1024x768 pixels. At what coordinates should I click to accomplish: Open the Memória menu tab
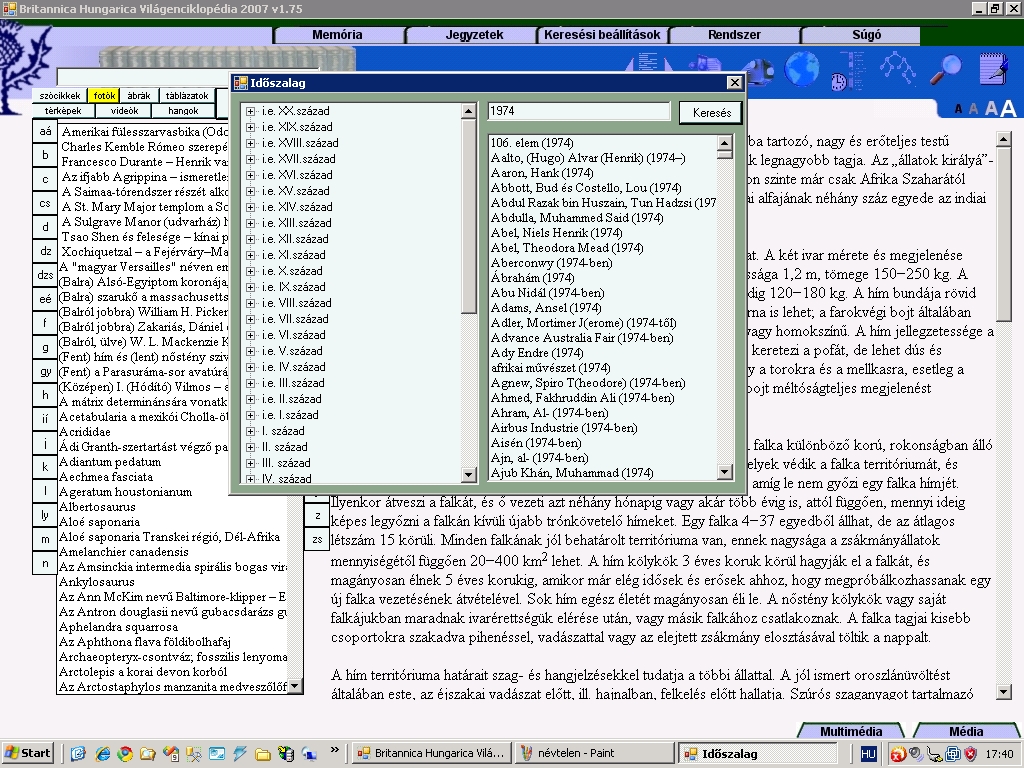338,35
